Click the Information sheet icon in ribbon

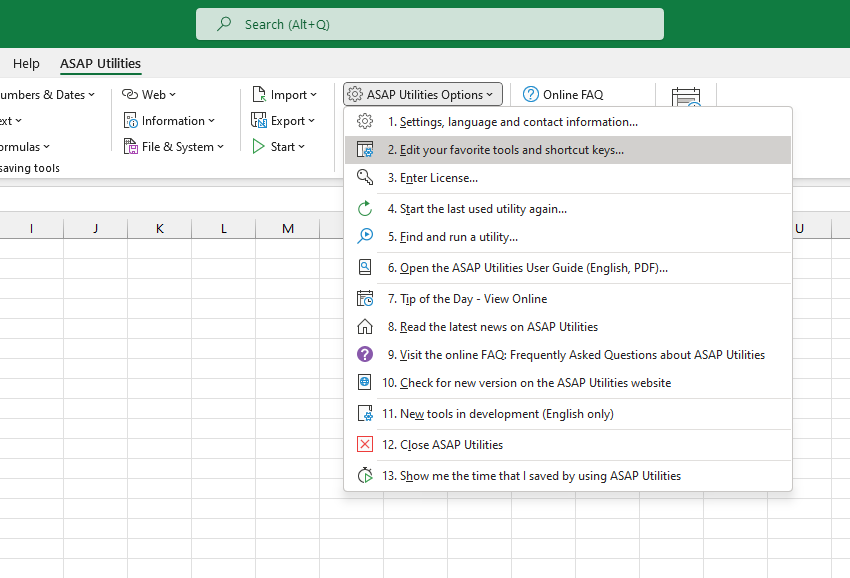pyautogui.click(x=131, y=120)
